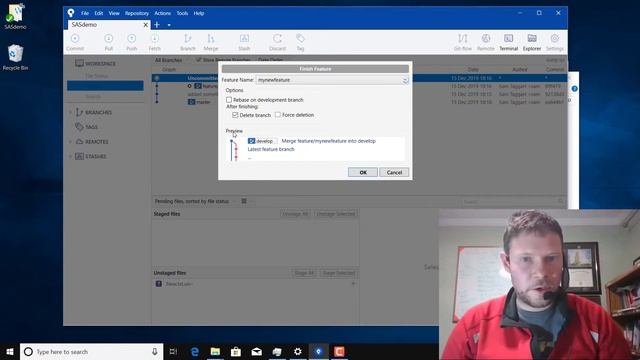
Task: Open Microsoft Store from the taskbar
Action: pyautogui.click(x=236, y=351)
